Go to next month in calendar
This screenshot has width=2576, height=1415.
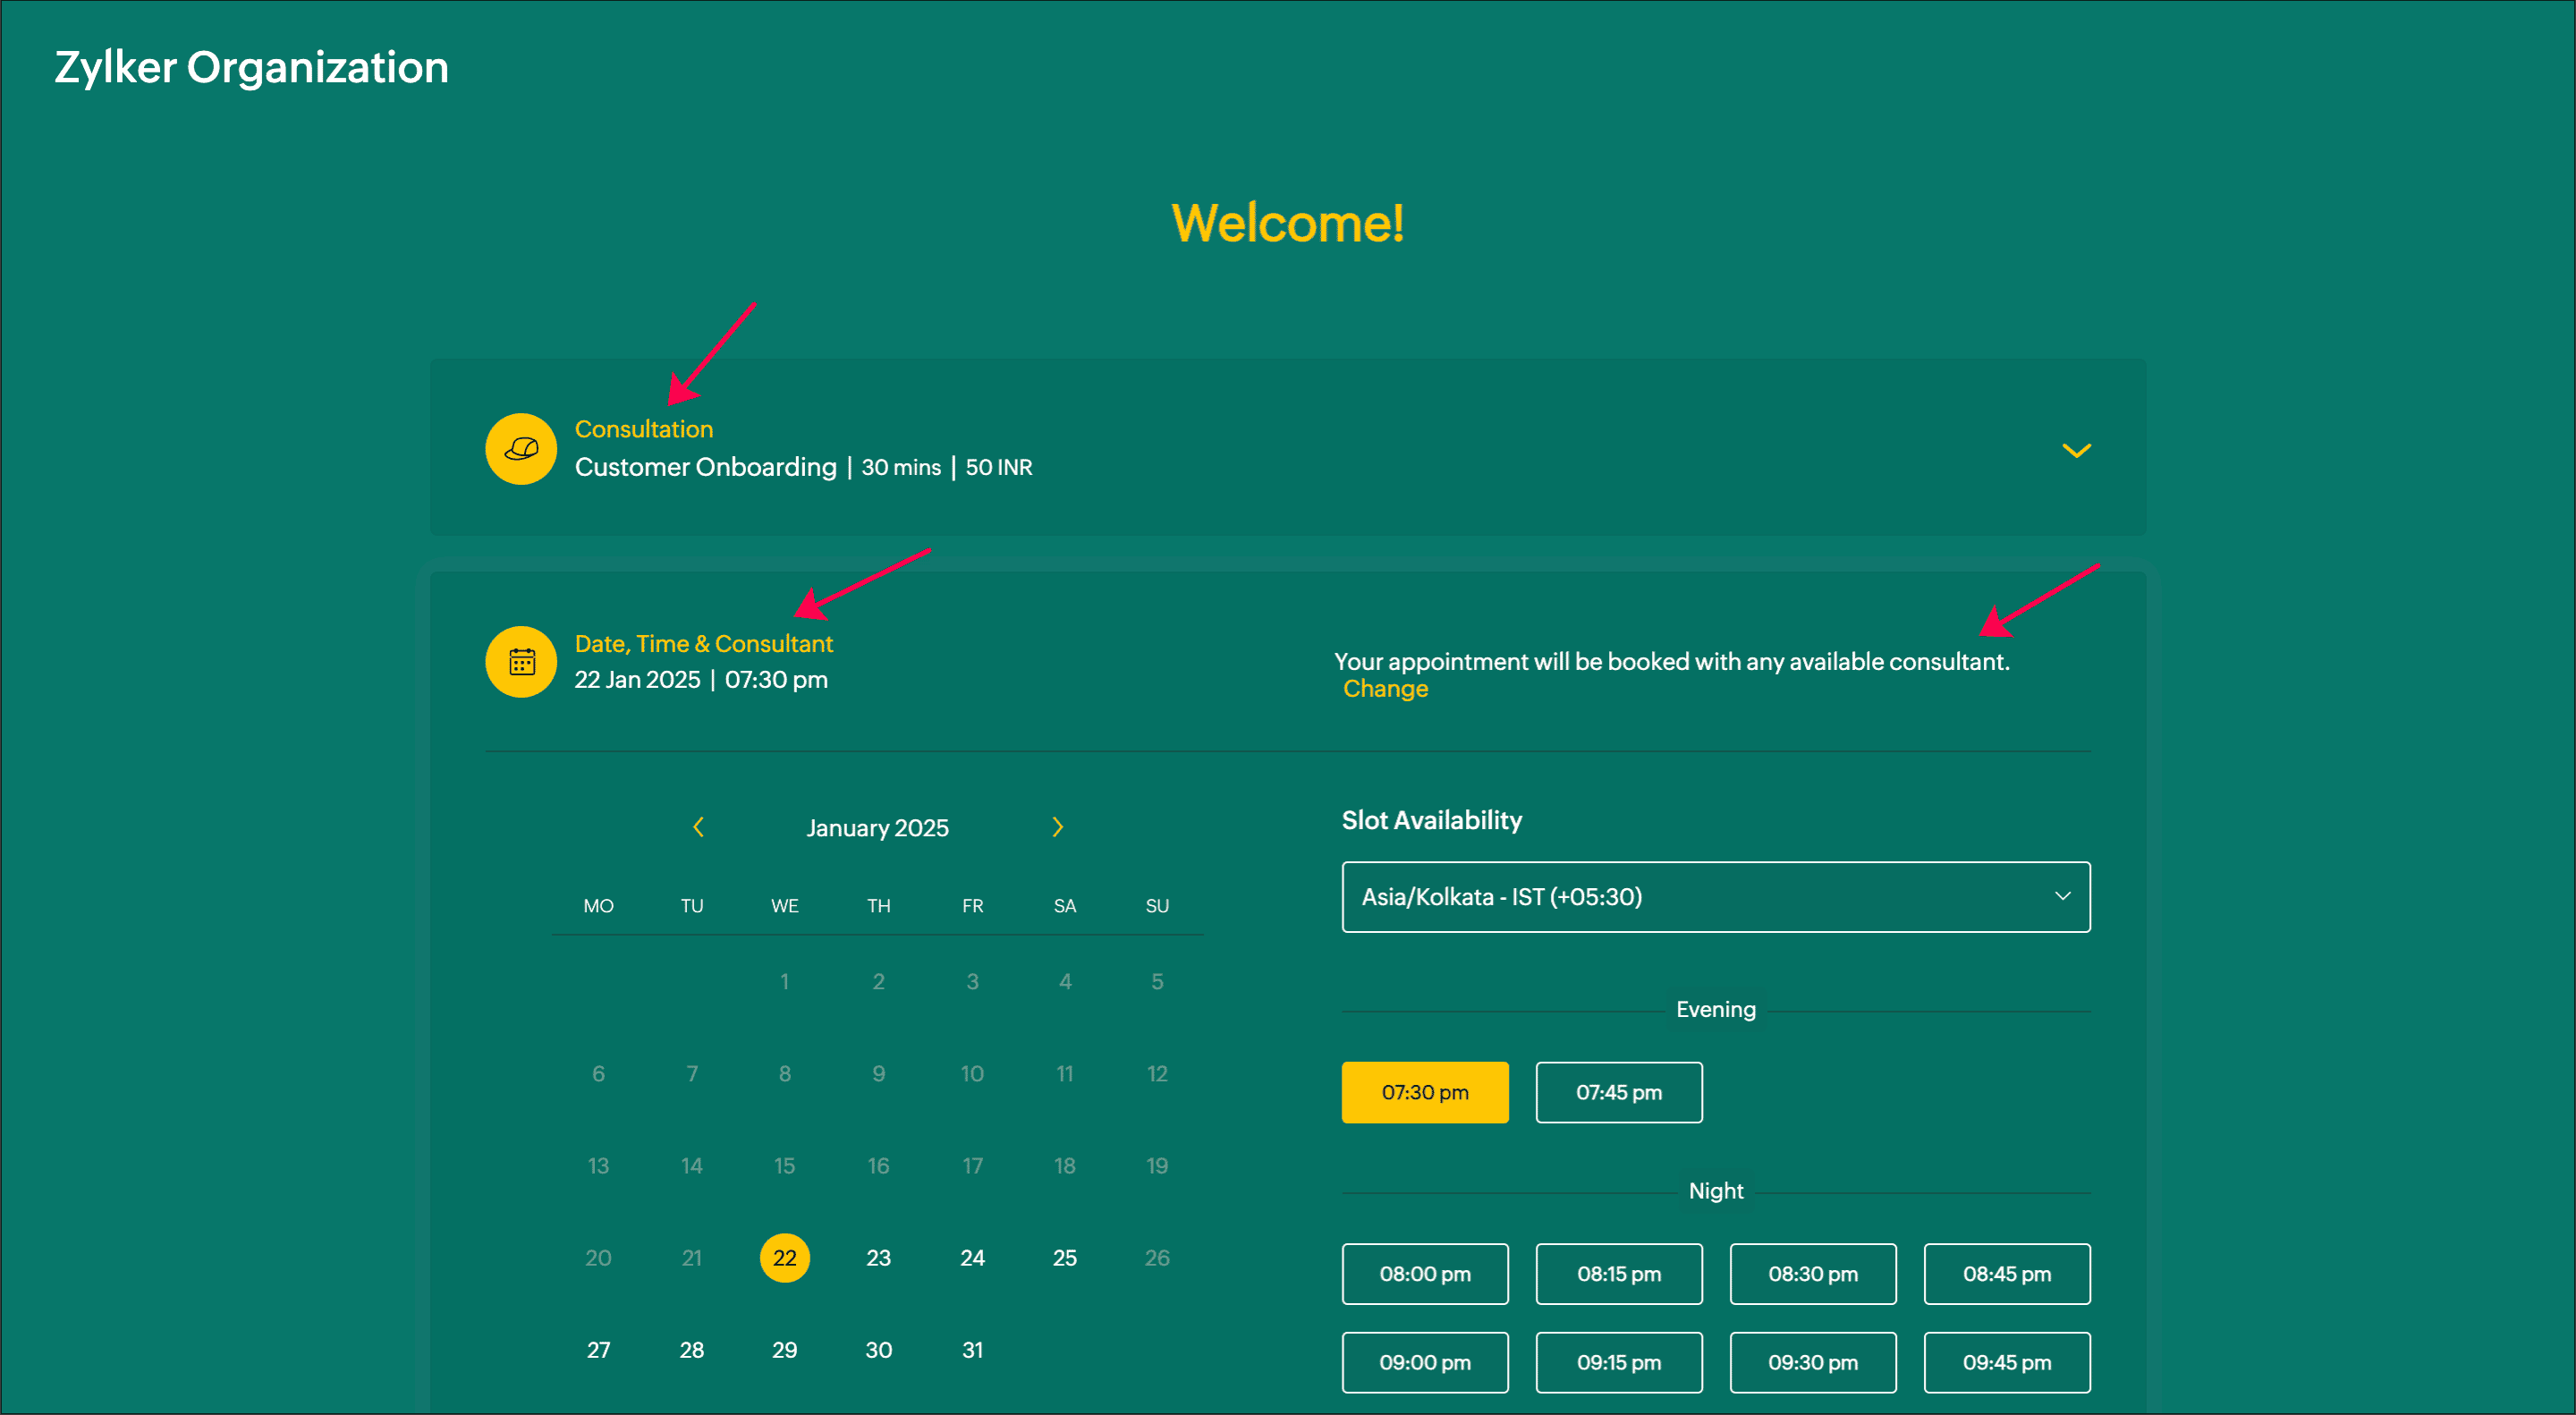click(x=1057, y=827)
